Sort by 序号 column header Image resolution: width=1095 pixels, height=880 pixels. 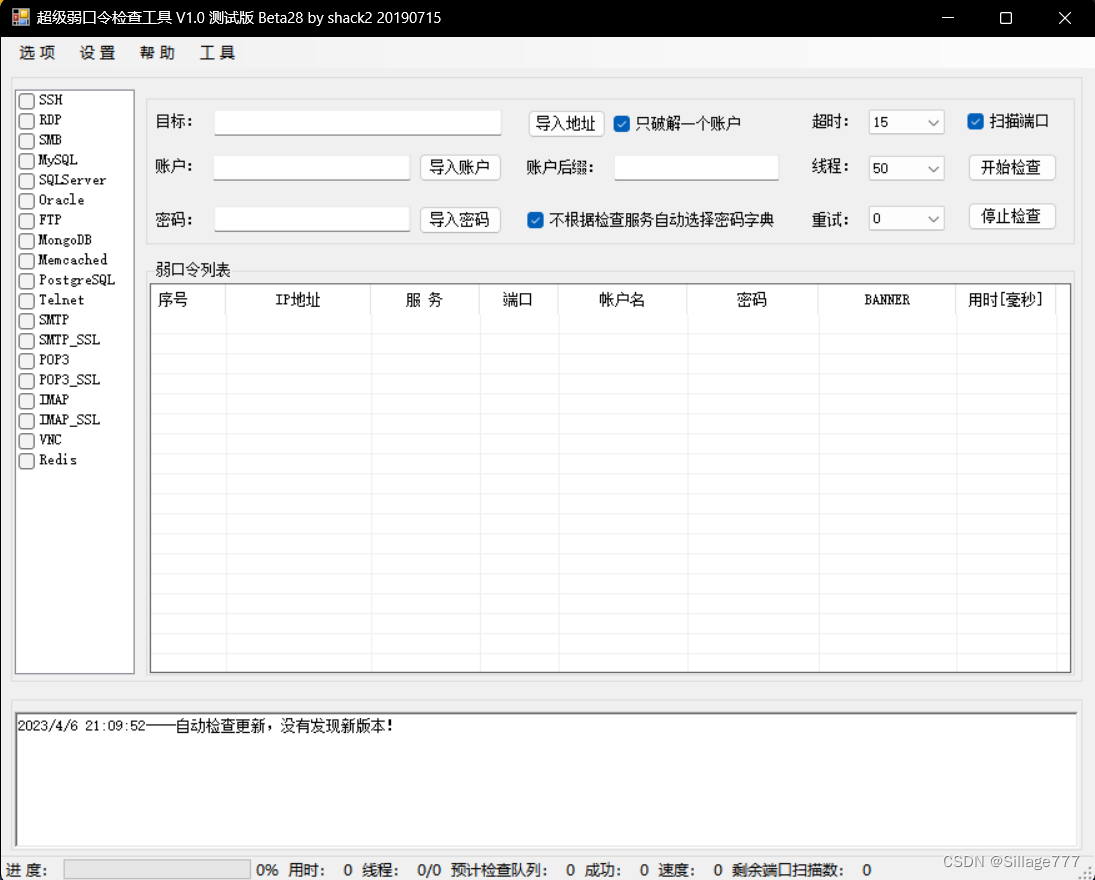click(x=188, y=300)
